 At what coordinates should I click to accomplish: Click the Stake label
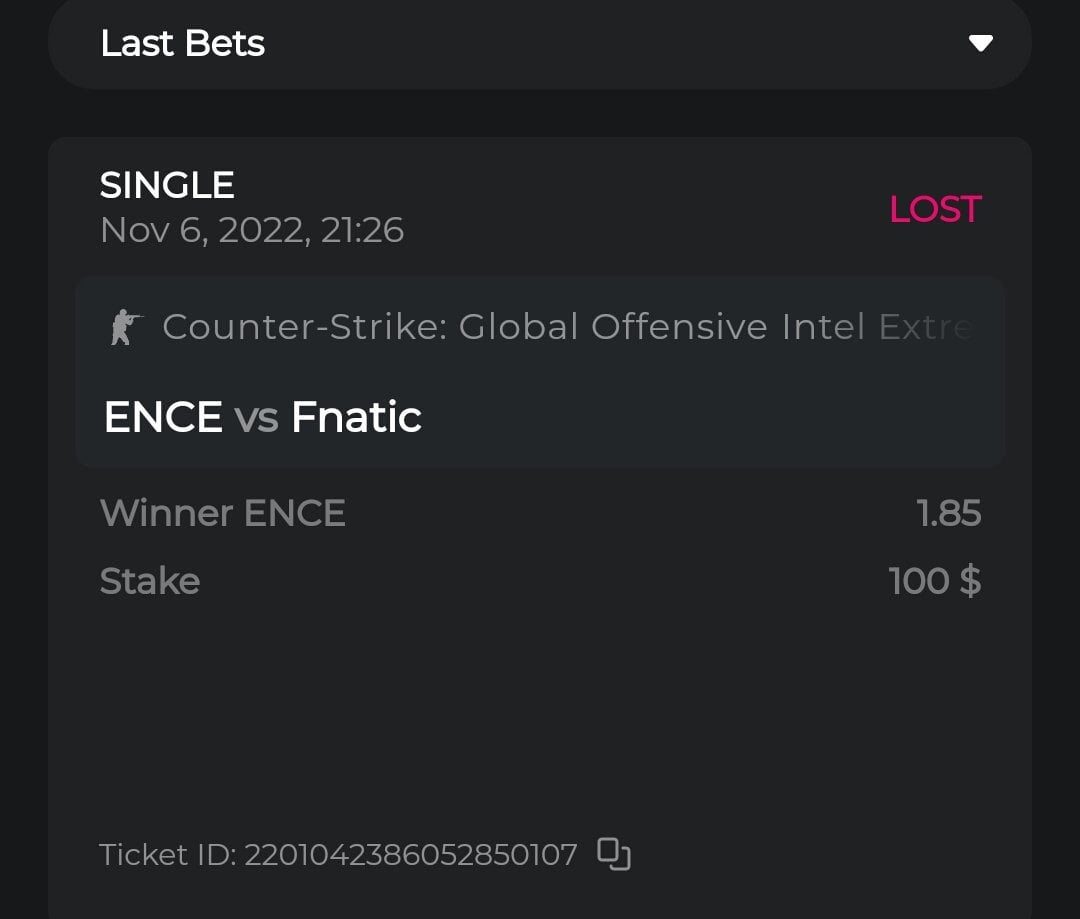150,581
